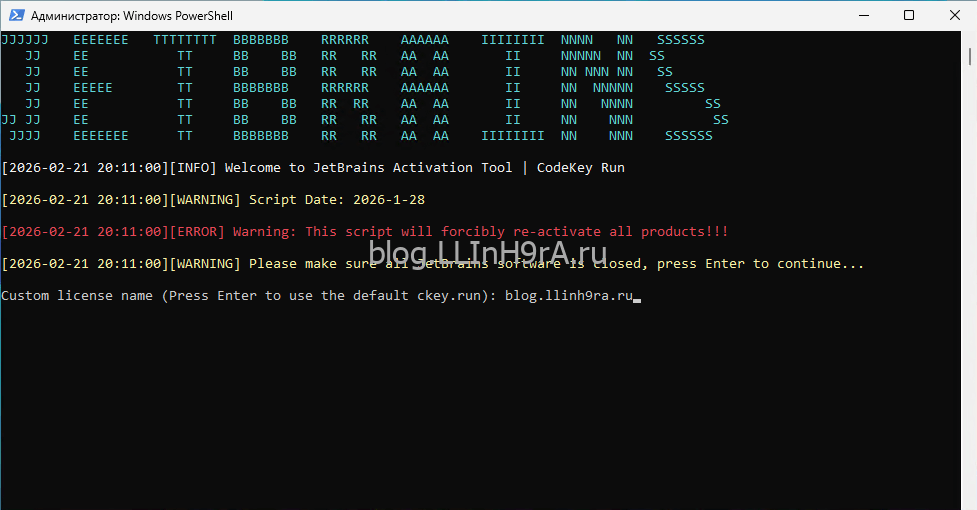Click the [INFO] tag in the welcome line

point(193,168)
